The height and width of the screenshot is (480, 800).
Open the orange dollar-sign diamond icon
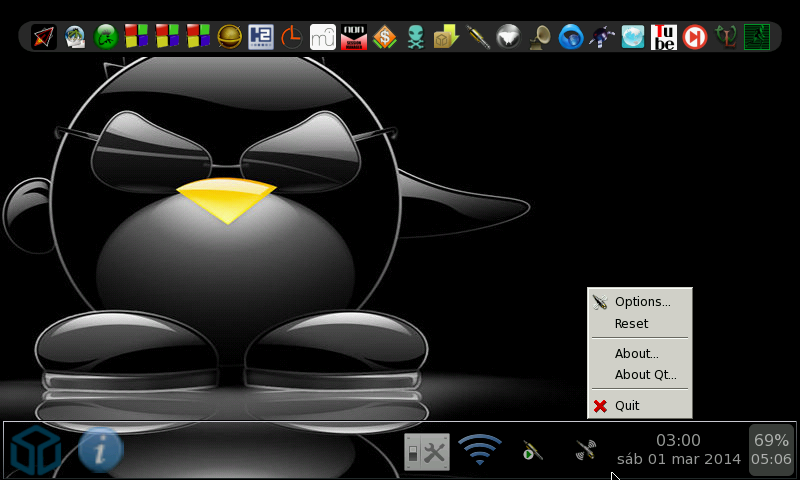[x=385, y=37]
